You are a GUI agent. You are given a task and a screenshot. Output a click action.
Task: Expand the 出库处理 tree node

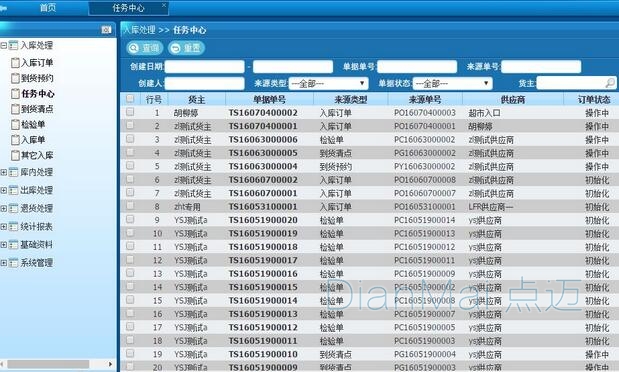pyautogui.click(x=4, y=190)
